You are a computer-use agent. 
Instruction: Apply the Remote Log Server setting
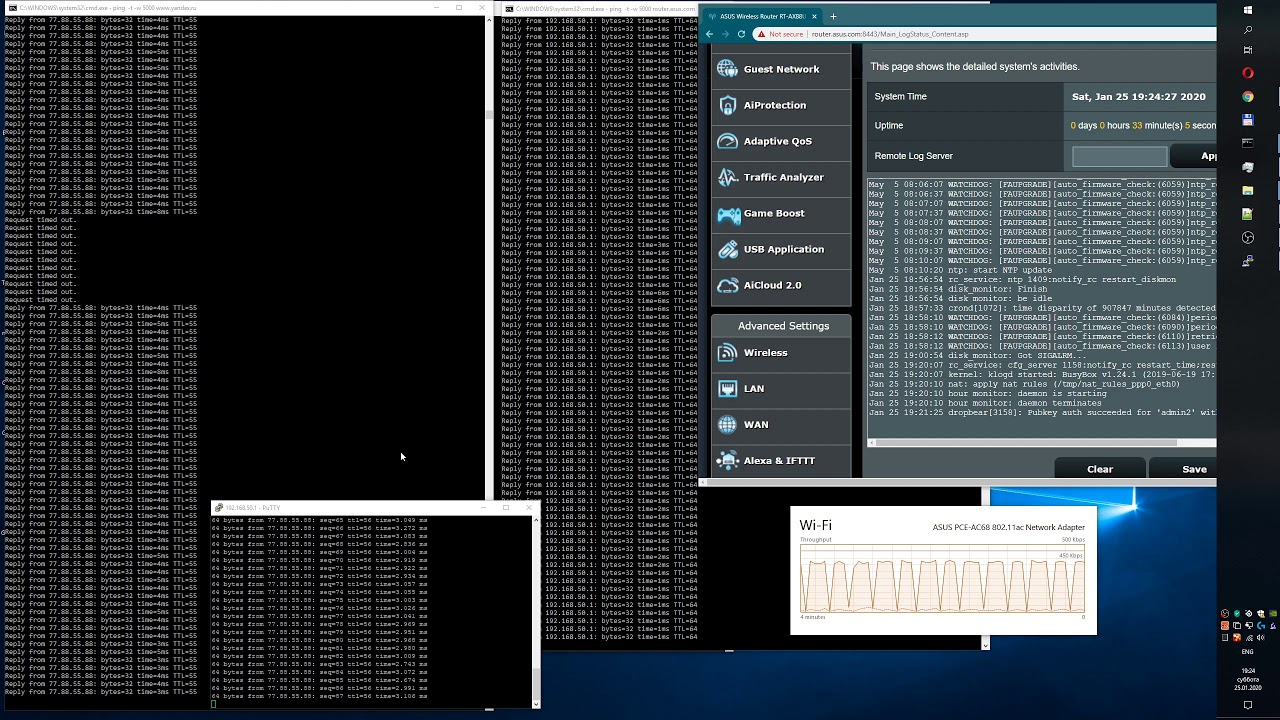click(1194, 156)
